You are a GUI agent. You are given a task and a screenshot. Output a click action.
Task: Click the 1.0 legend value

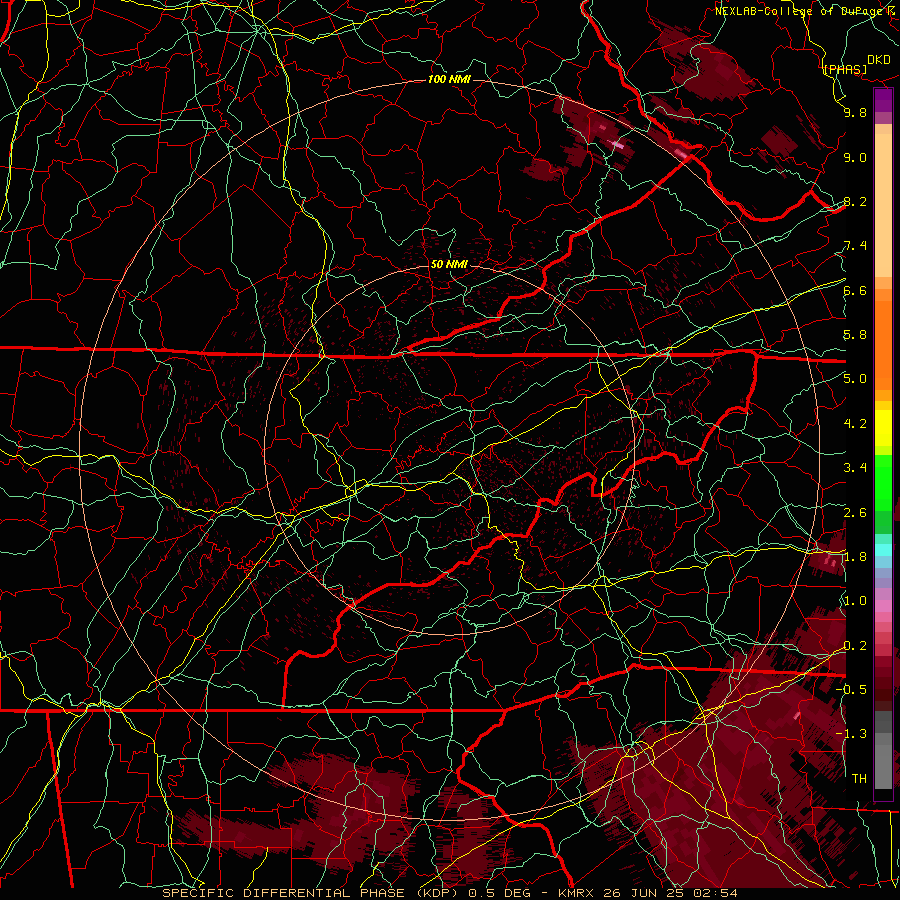855,601
